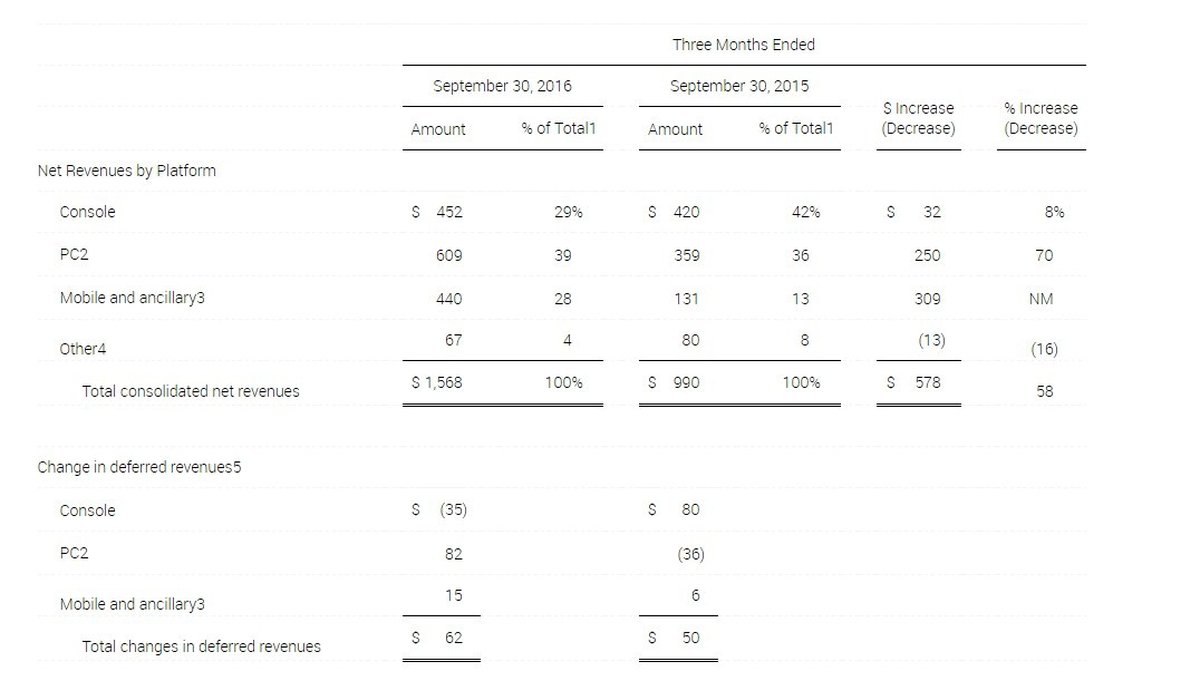Select the (35) Console deferred revenue value
Image resolution: width=1200 pixels, height=681 pixels.
[x=452, y=510]
